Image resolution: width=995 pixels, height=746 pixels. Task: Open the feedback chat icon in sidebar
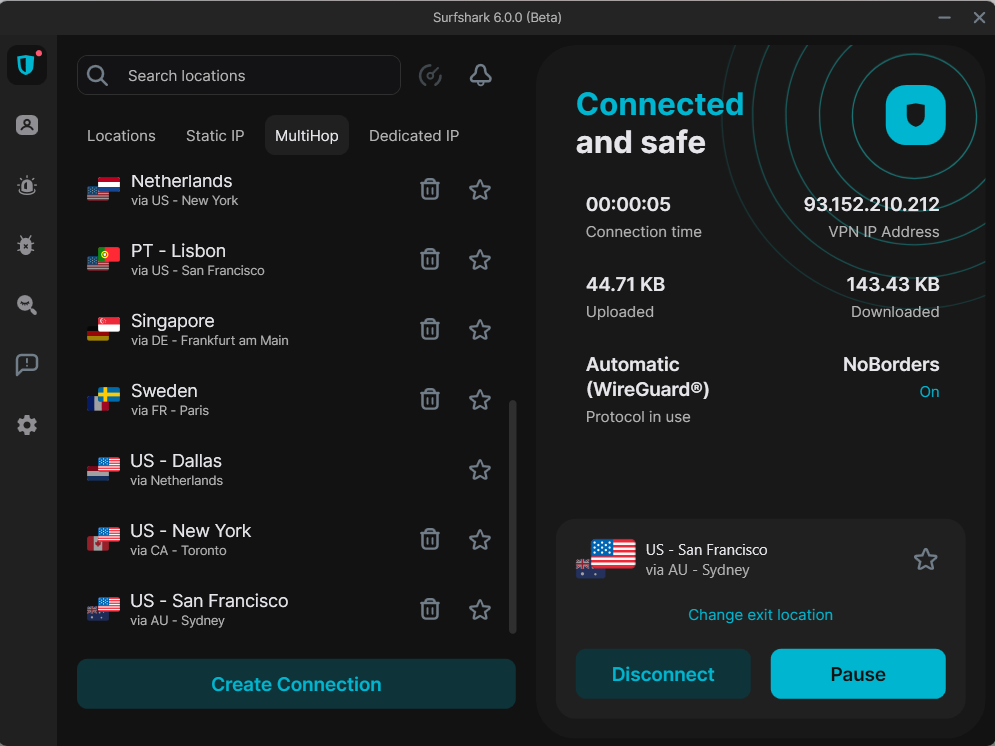coord(27,365)
